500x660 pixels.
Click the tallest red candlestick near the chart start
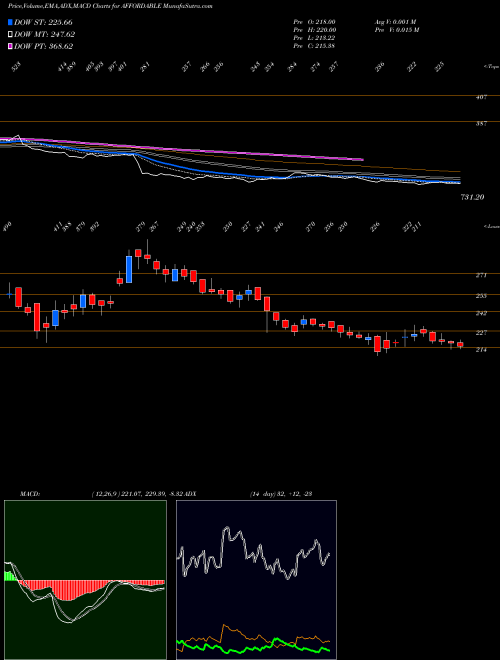tap(37, 317)
